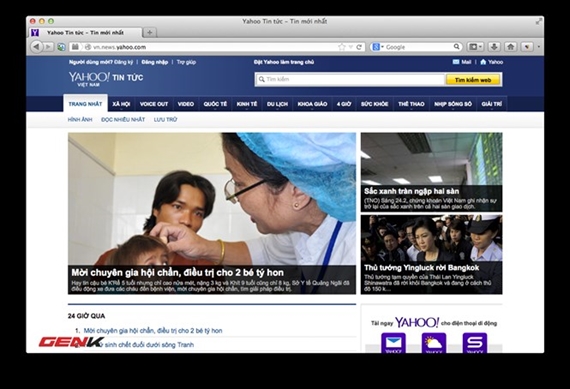Open the Trợ giúp help link

186,62
